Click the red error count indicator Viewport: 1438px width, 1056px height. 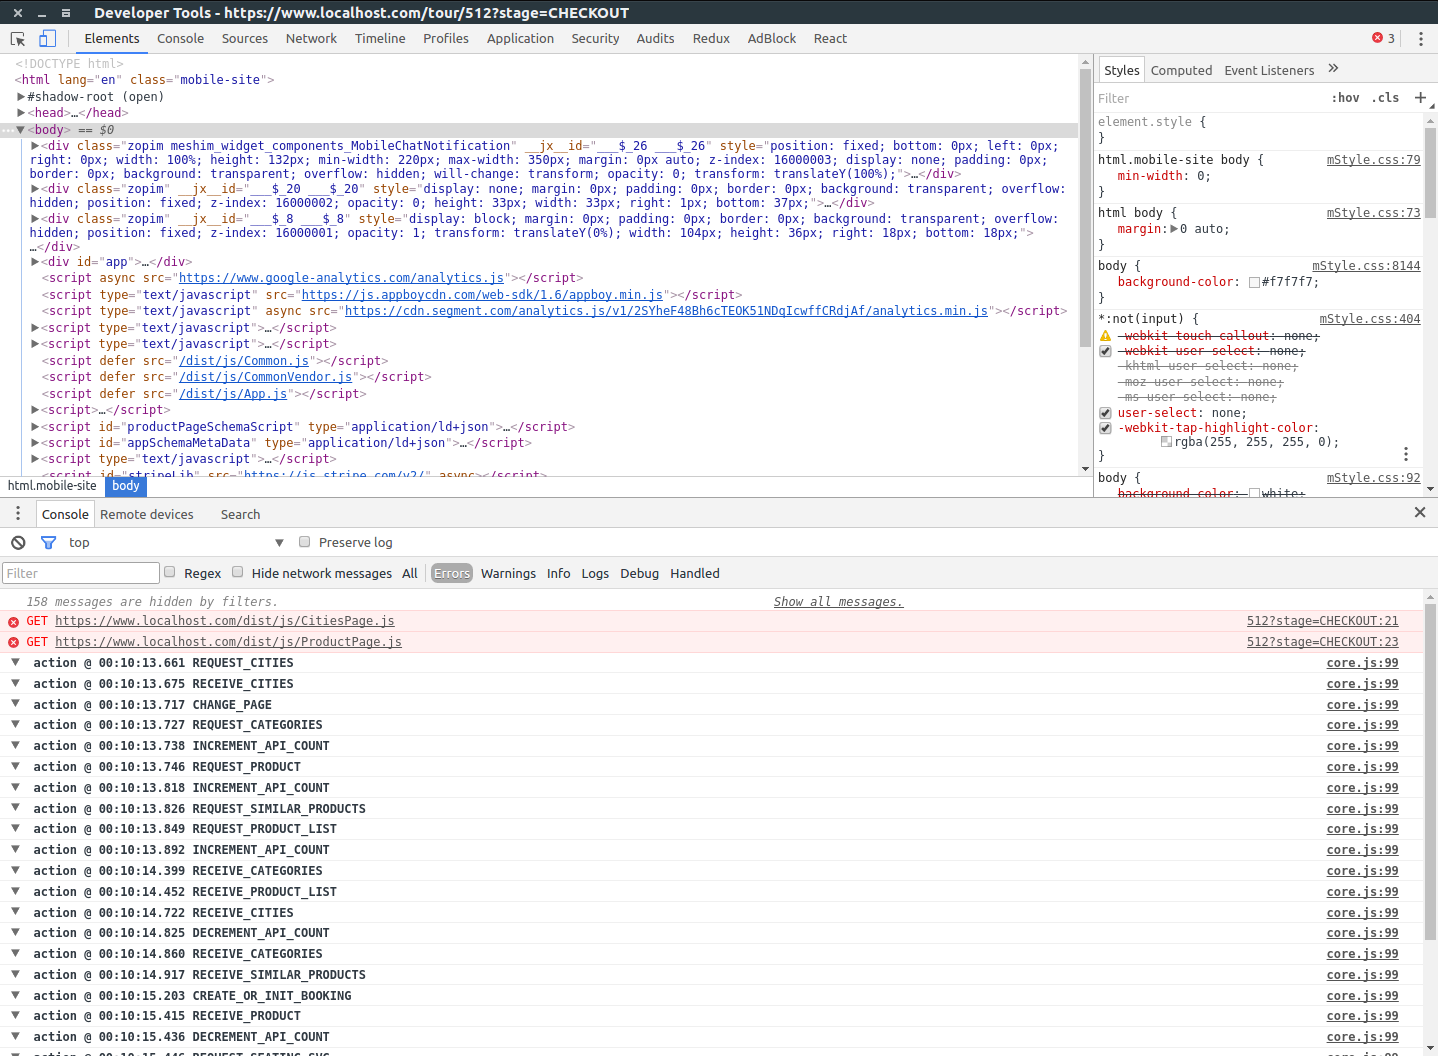click(1384, 39)
